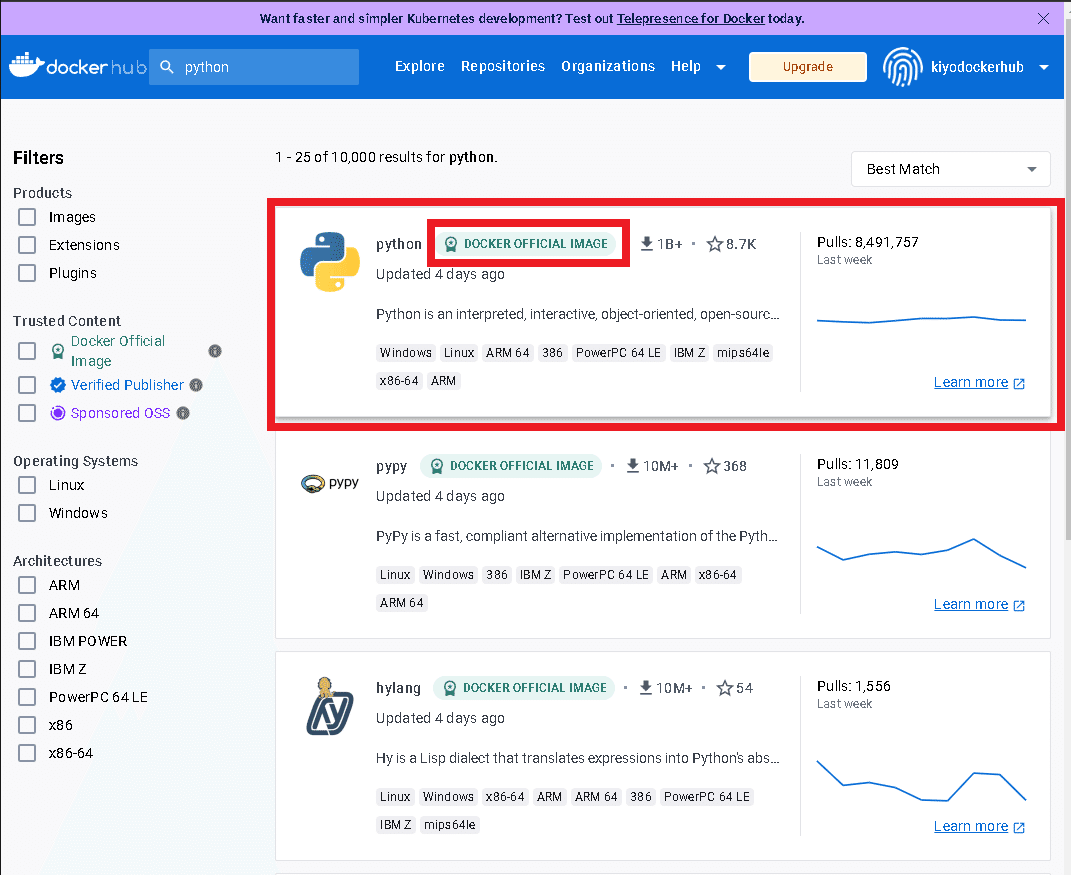The height and width of the screenshot is (875, 1071).
Task: Open Learn more link for hylang
Action: 971,827
